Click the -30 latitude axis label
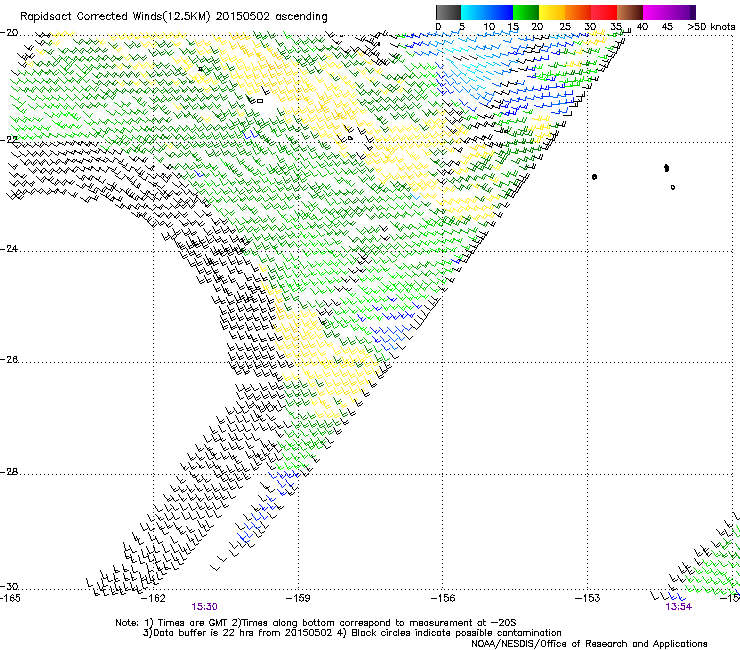 click(x=9, y=587)
